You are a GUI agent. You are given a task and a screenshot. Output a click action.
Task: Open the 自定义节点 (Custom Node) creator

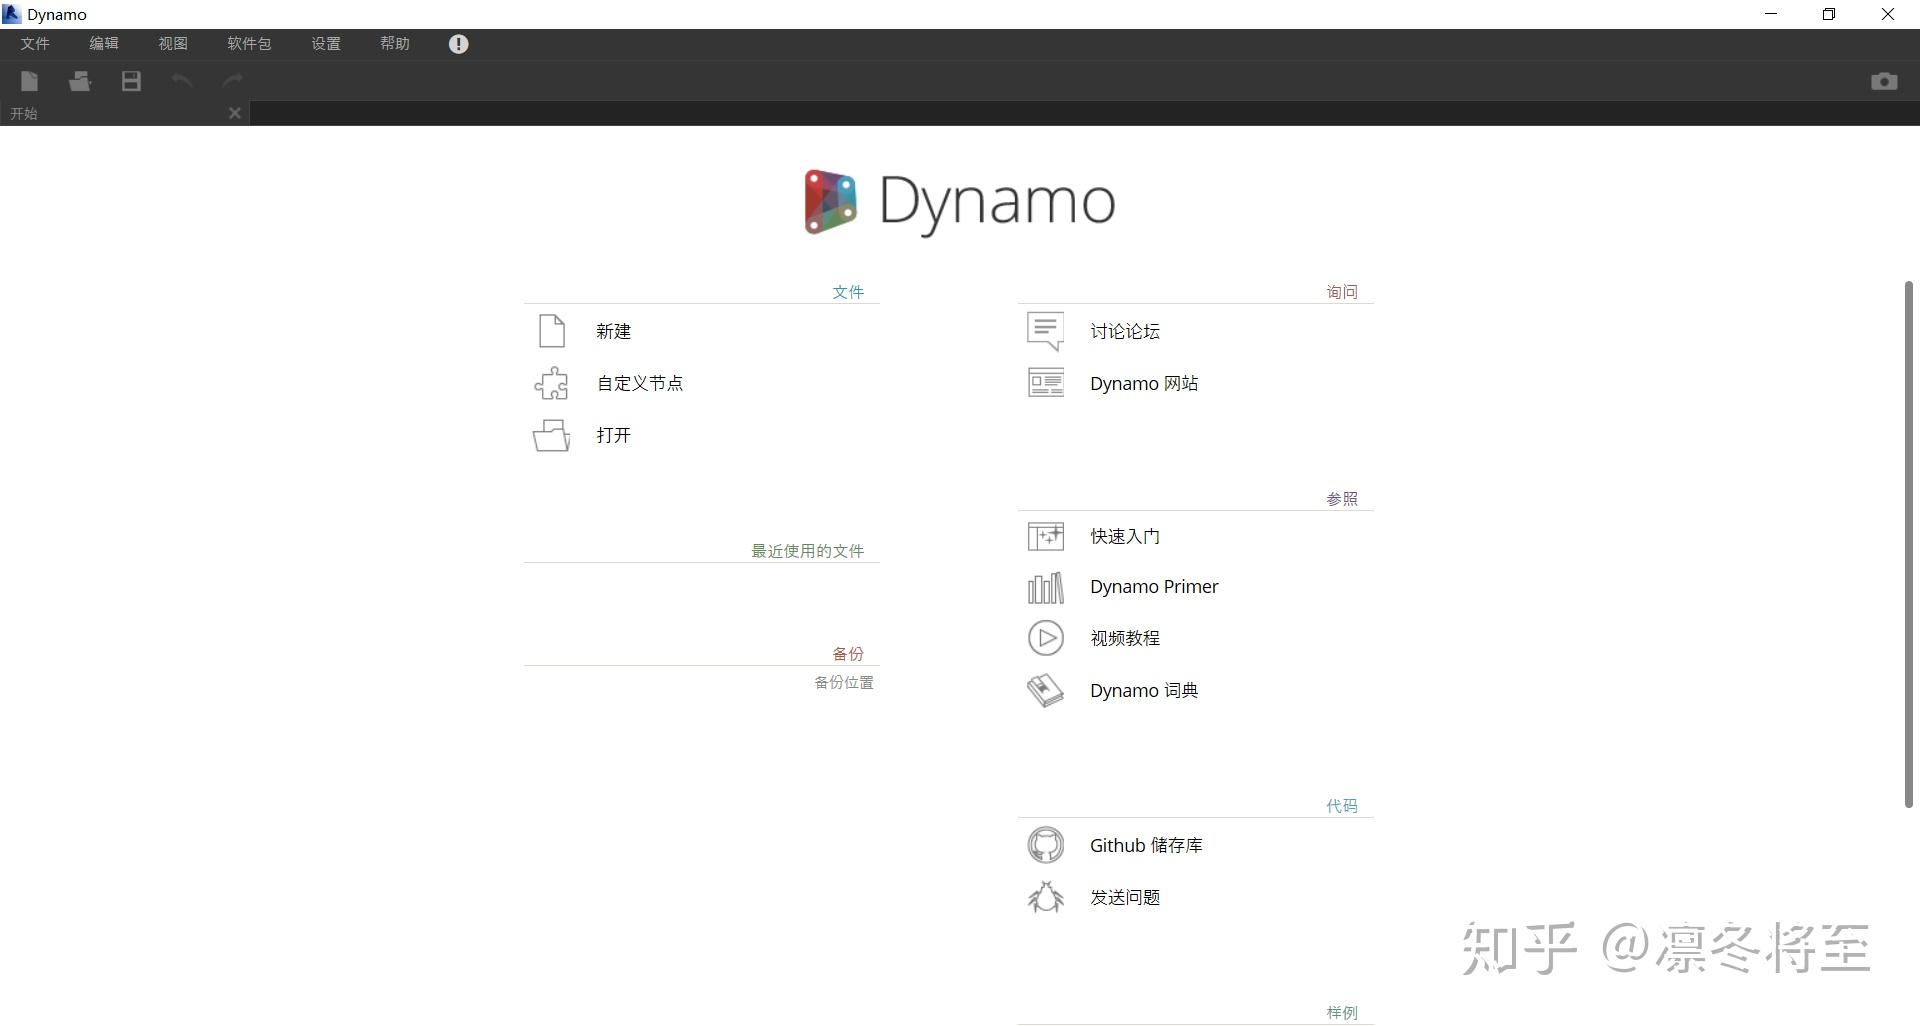(639, 383)
